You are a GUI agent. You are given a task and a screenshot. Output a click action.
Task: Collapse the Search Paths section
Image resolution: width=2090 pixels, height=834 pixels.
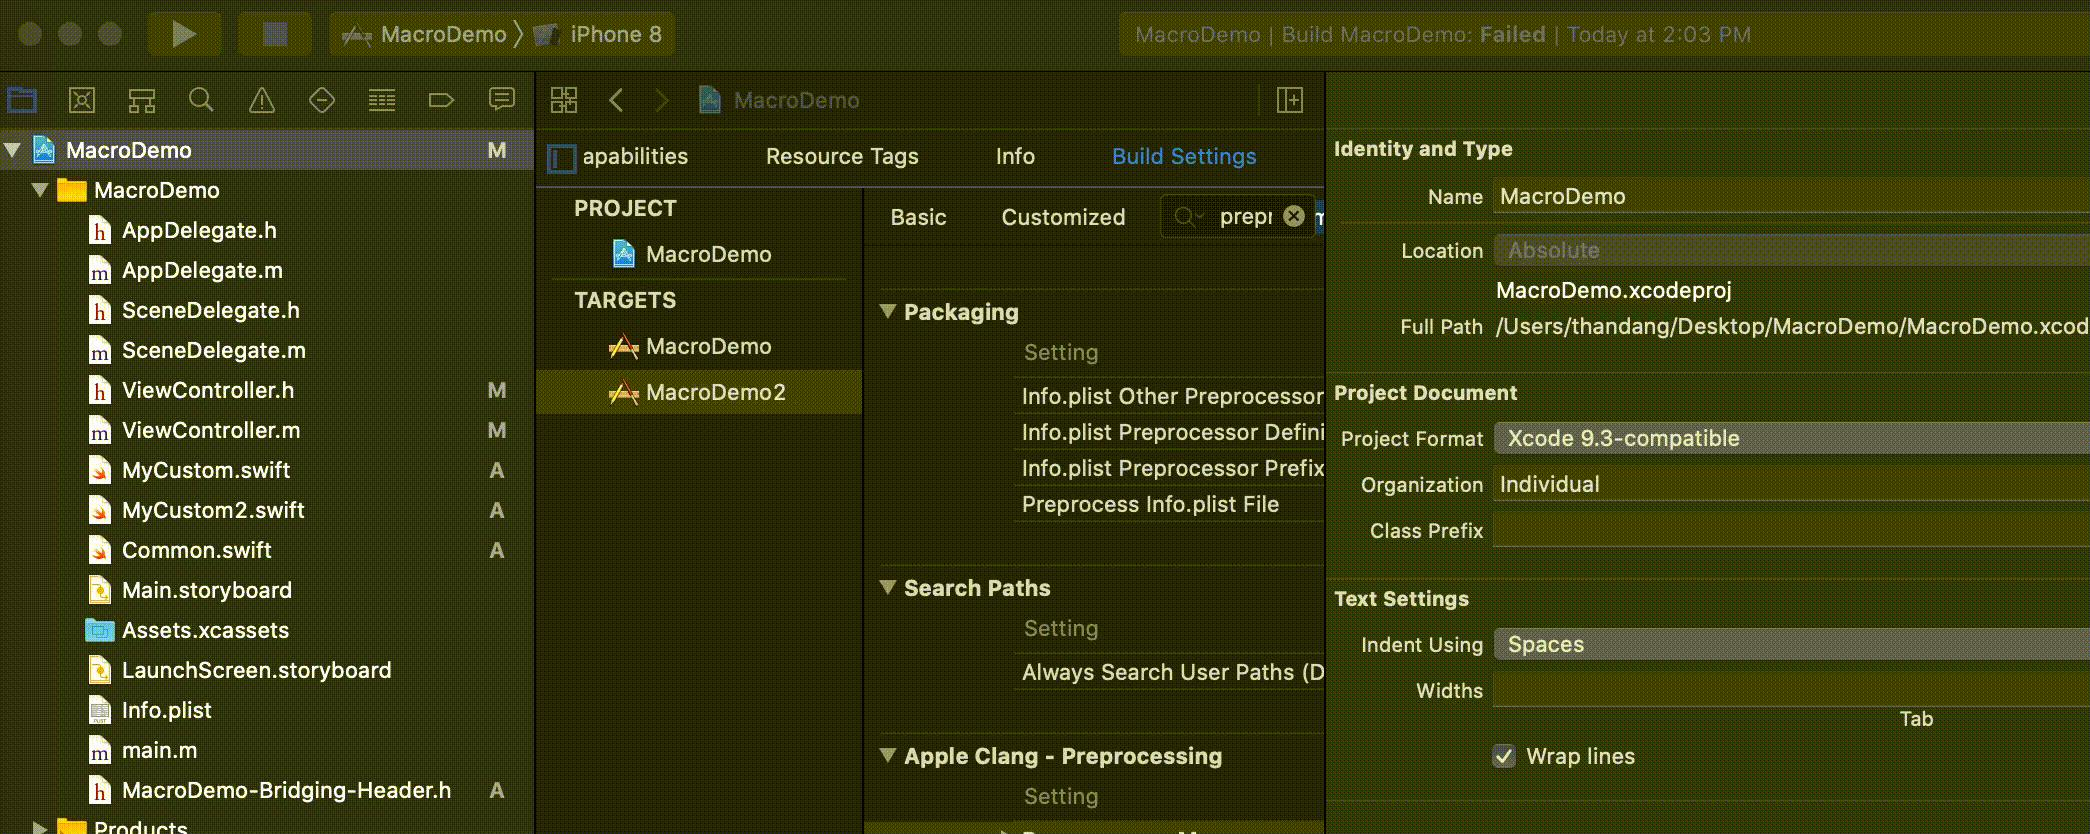pyautogui.click(x=887, y=587)
